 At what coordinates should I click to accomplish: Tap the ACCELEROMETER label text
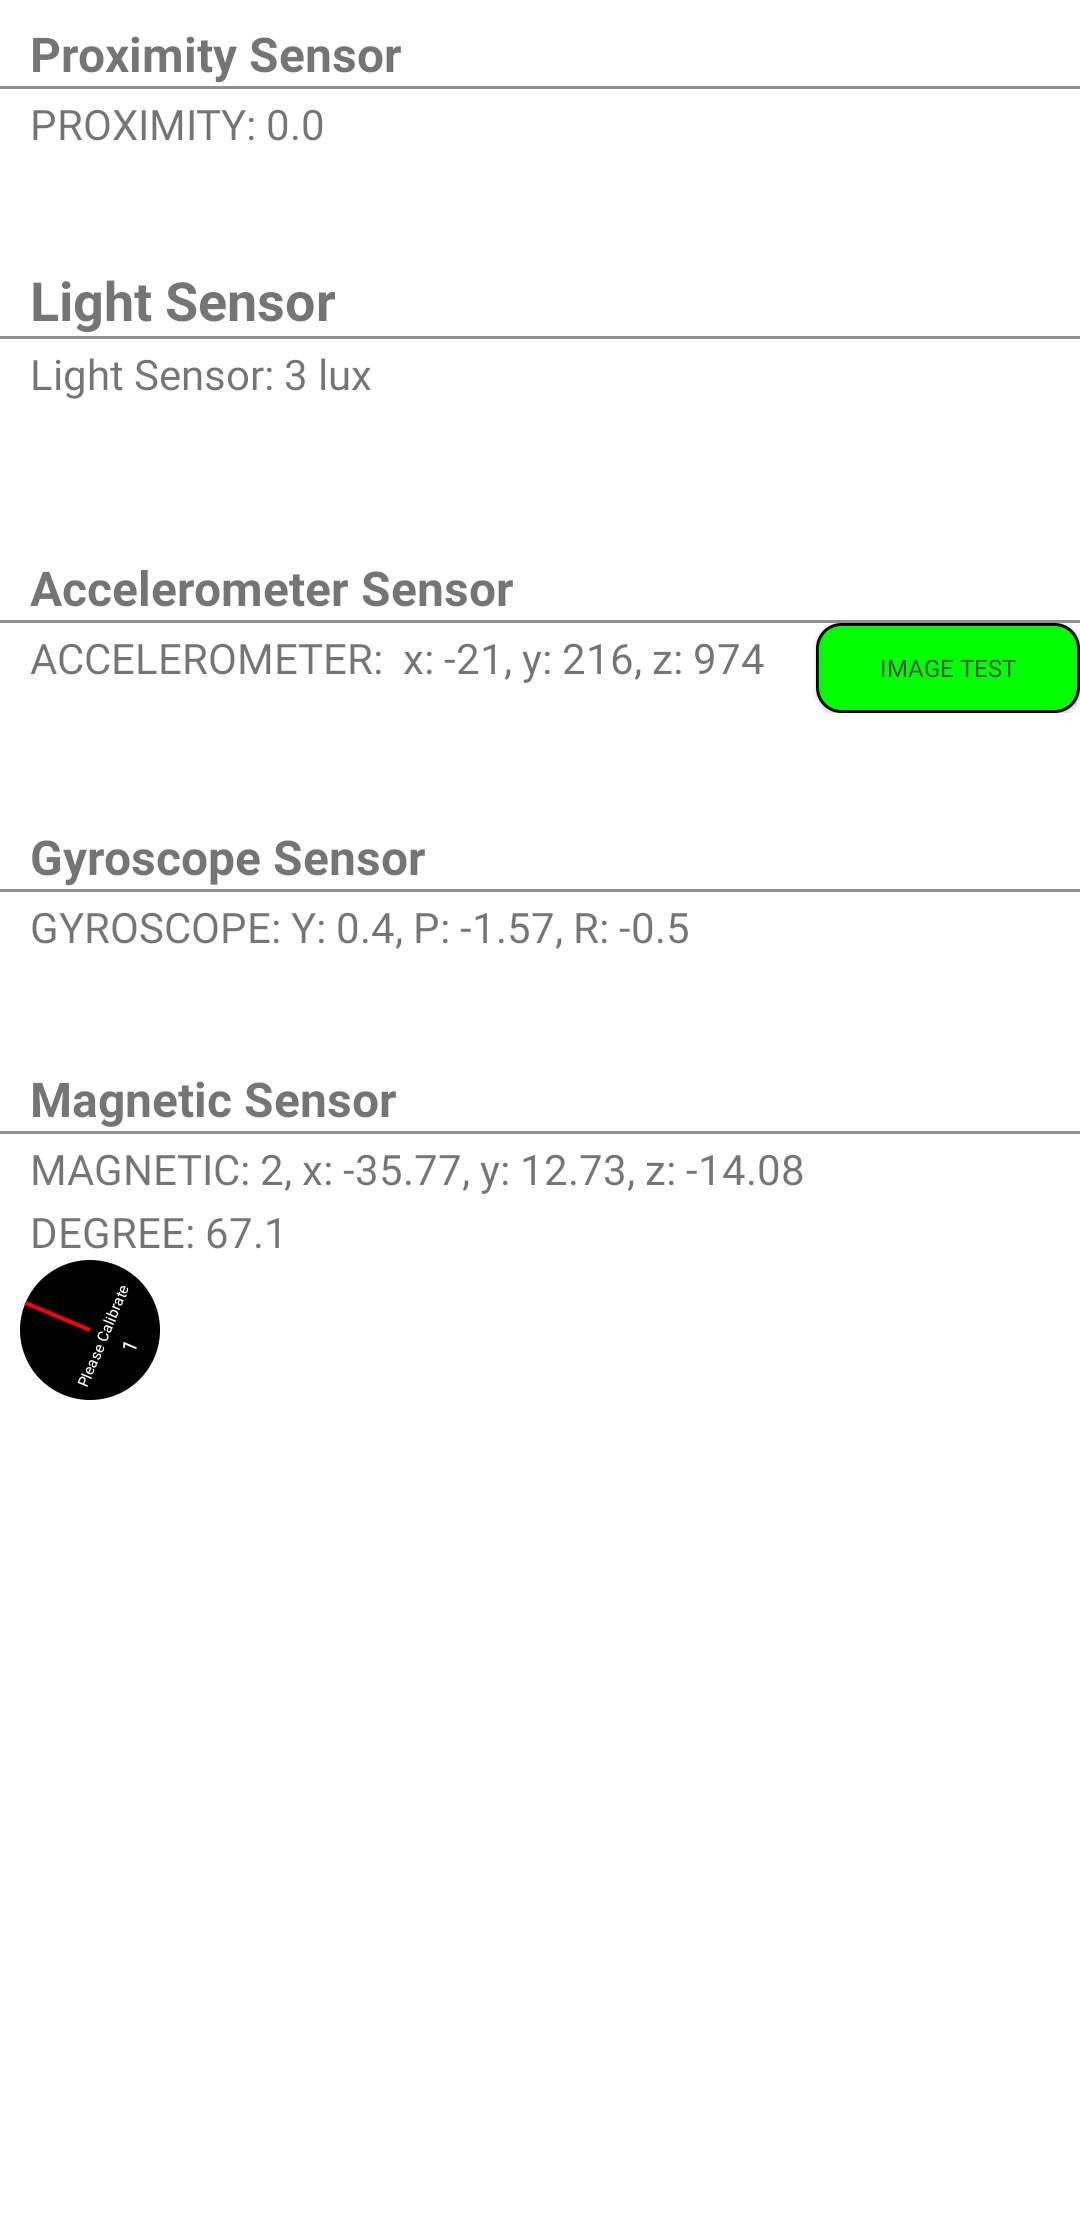click(206, 660)
